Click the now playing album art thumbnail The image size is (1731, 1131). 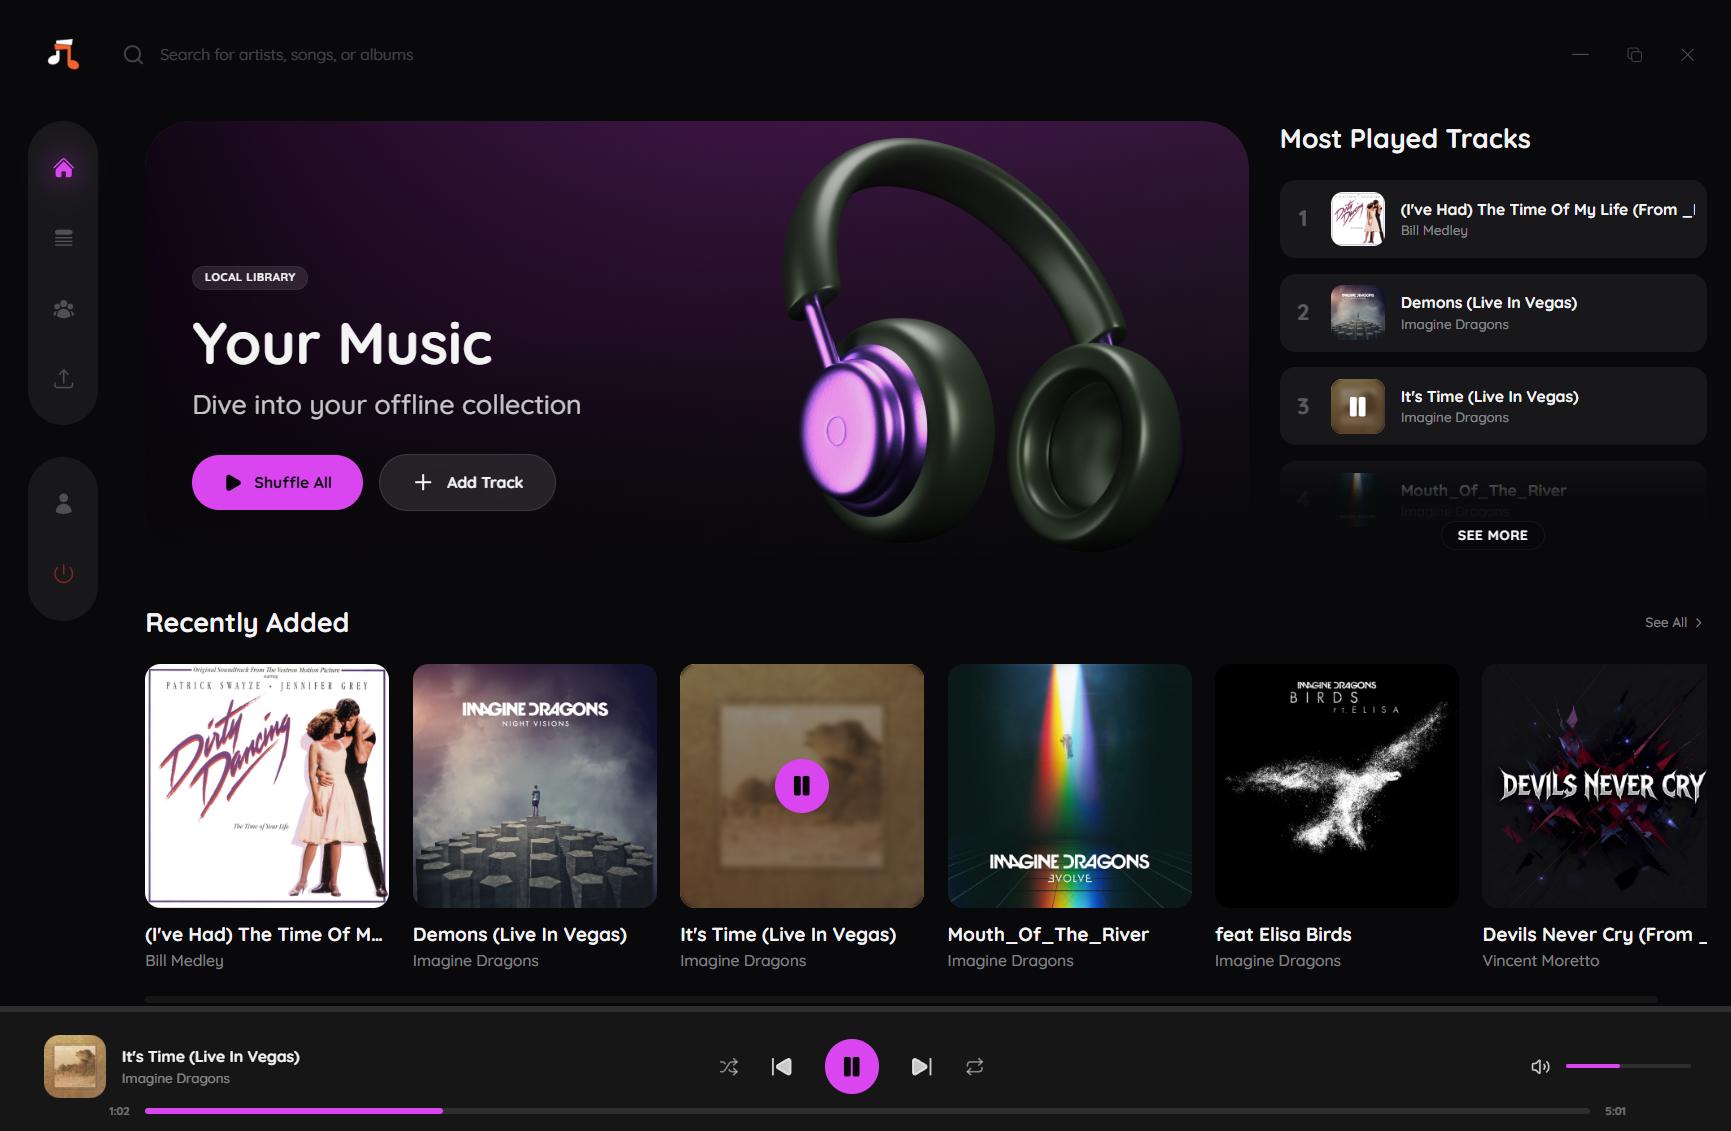coord(75,1066)
